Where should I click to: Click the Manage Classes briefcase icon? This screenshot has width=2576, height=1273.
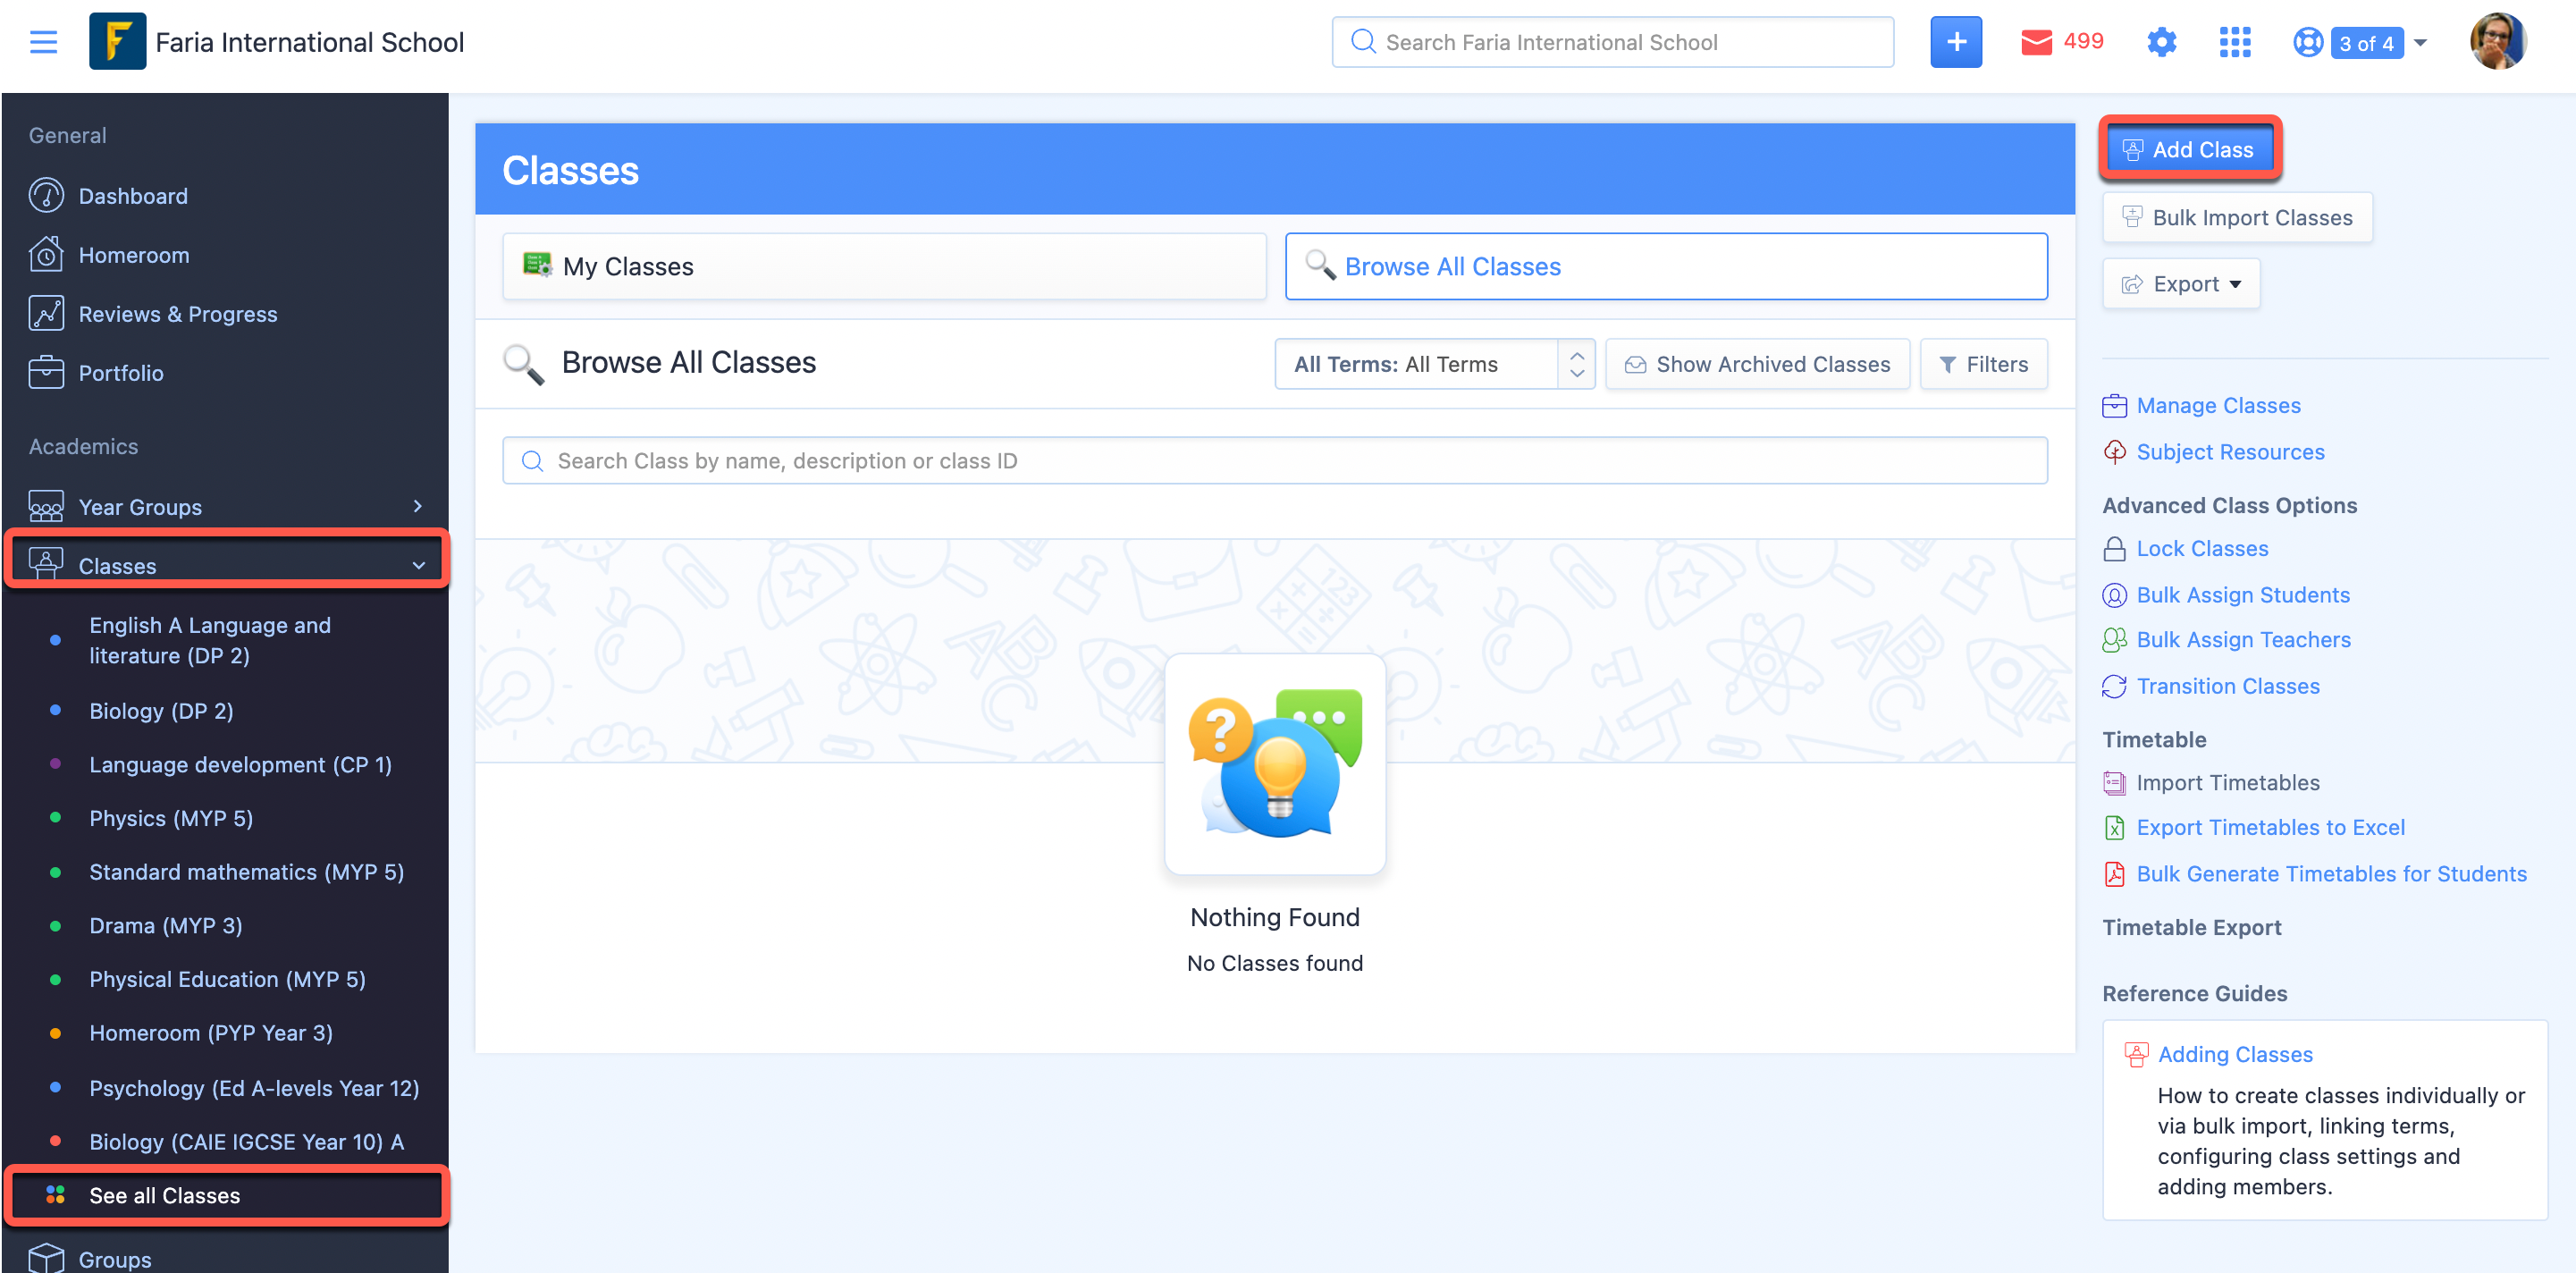tap(2114, 405)
